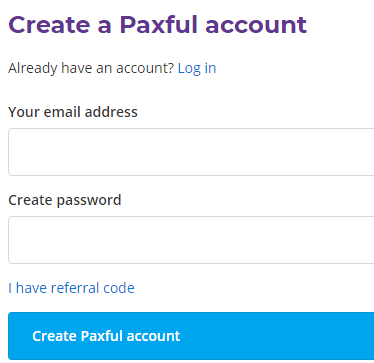Select the Create password input box
The width and height of the screenshot is (374, 363).
click(x=191, y=240)
